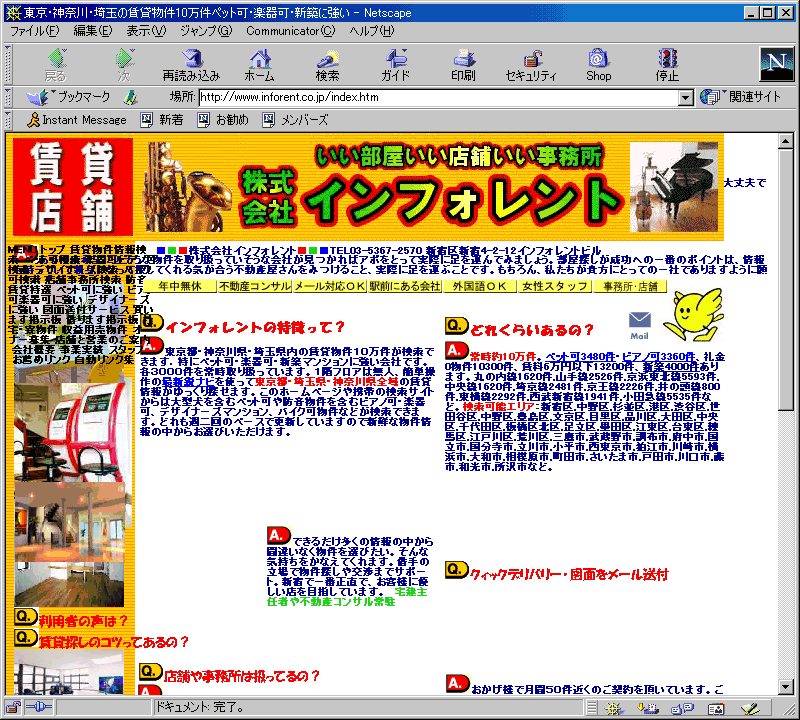Follow the ピアノ可3360件 link

click(658, 357)
